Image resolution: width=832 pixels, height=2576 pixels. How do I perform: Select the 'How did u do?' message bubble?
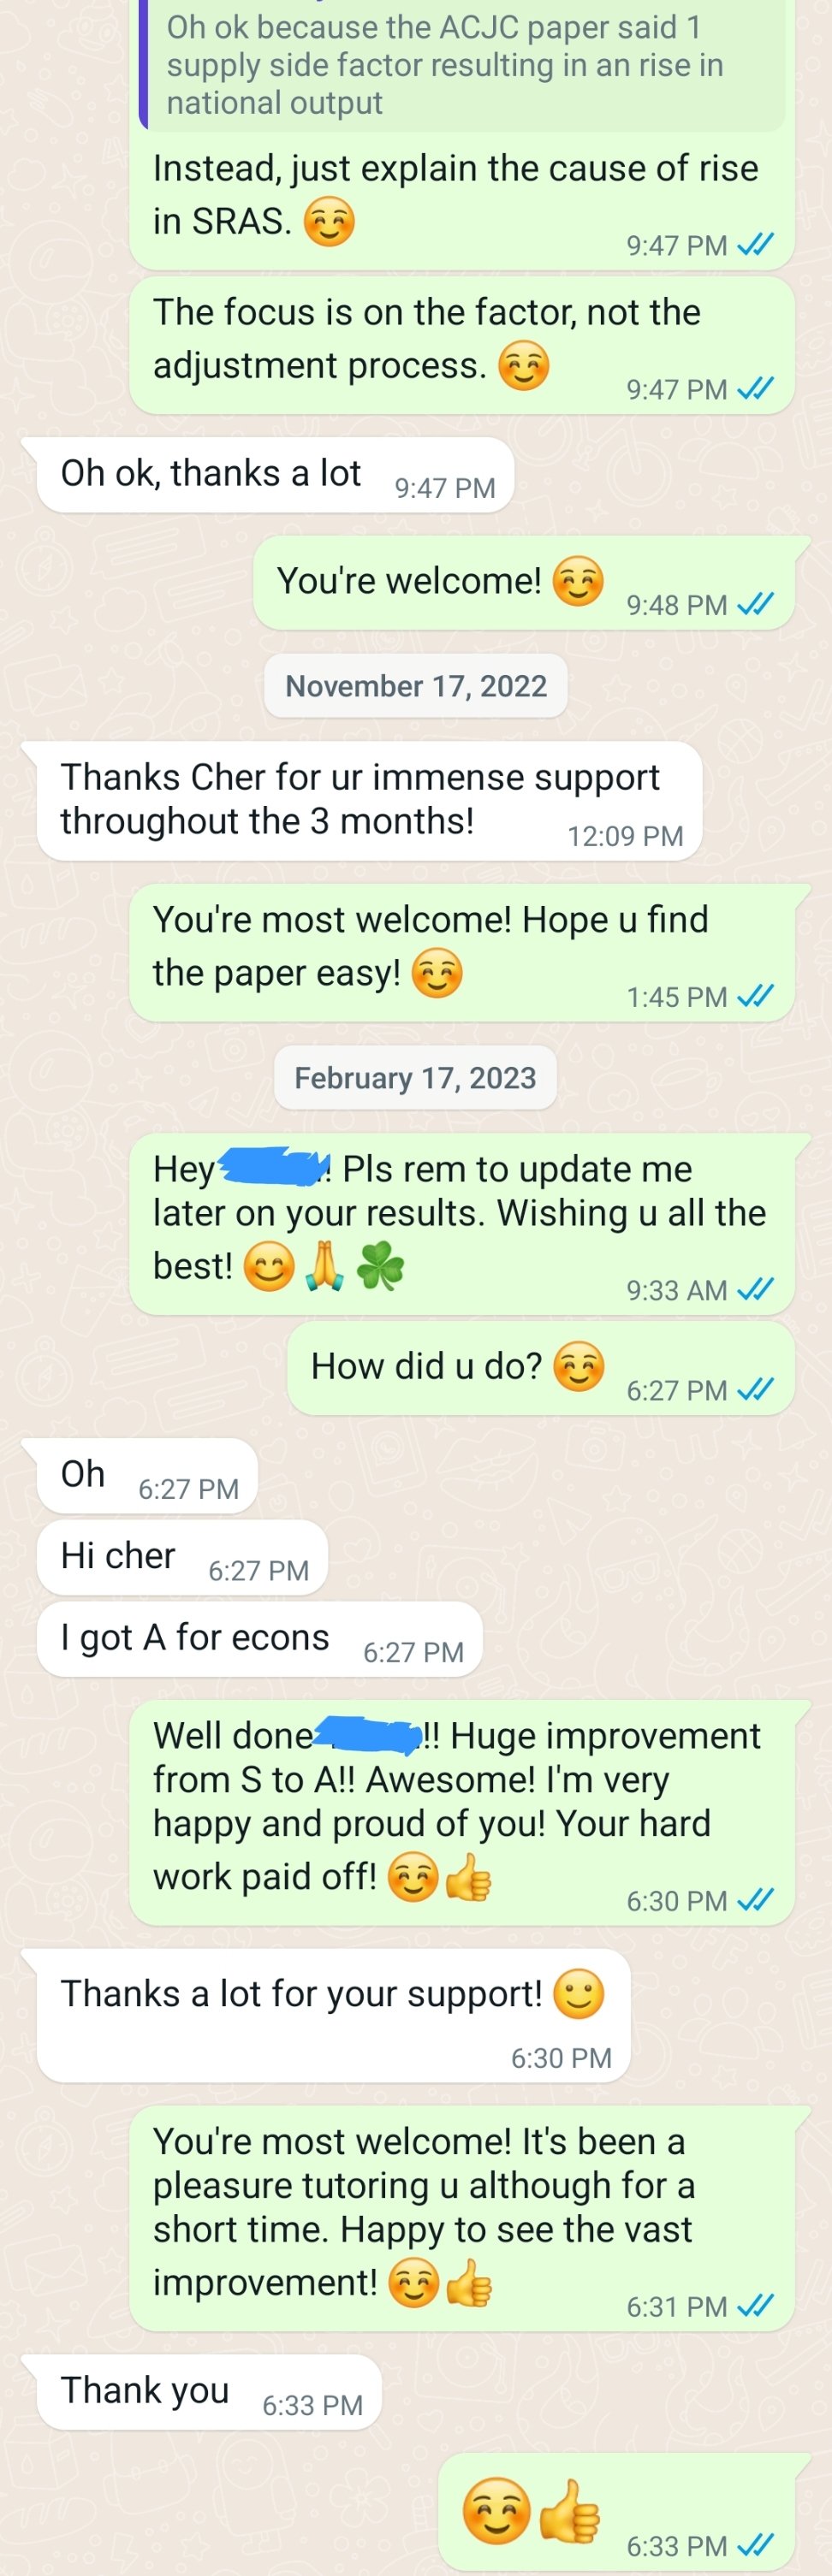541,1368
